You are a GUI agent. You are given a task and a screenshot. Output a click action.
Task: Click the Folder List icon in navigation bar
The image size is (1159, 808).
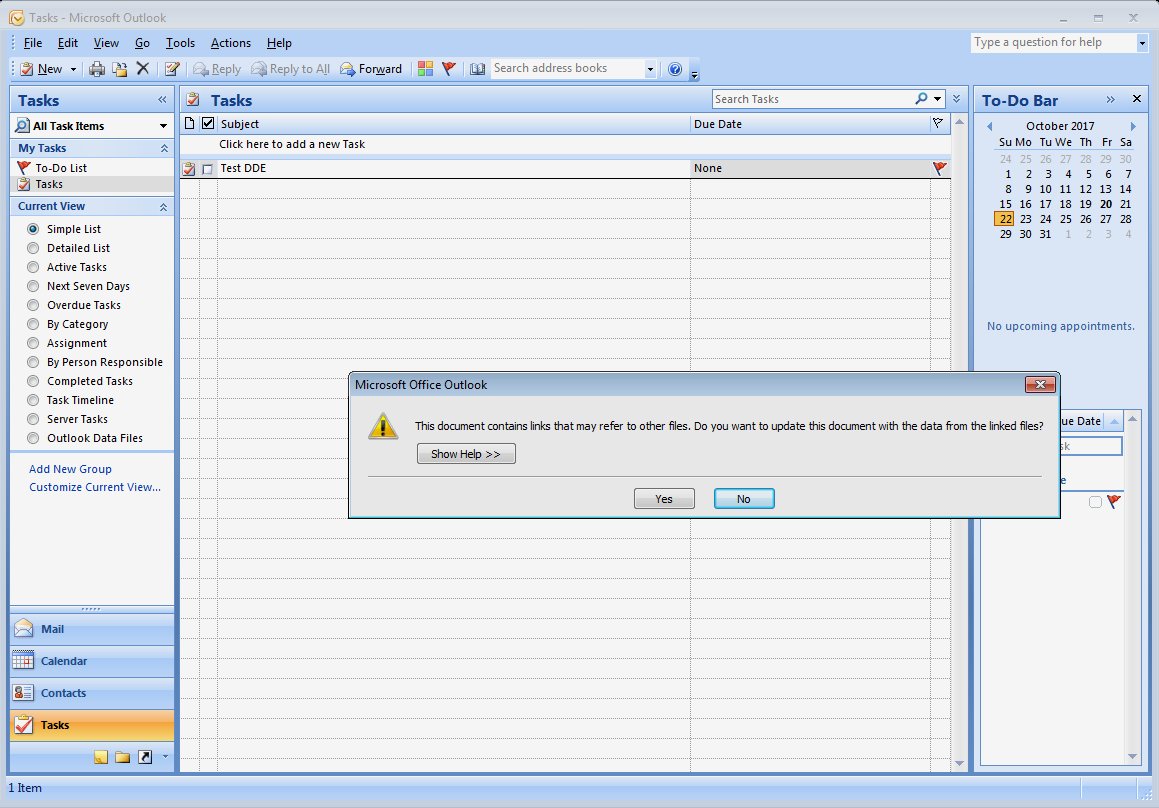coord(123,757)
